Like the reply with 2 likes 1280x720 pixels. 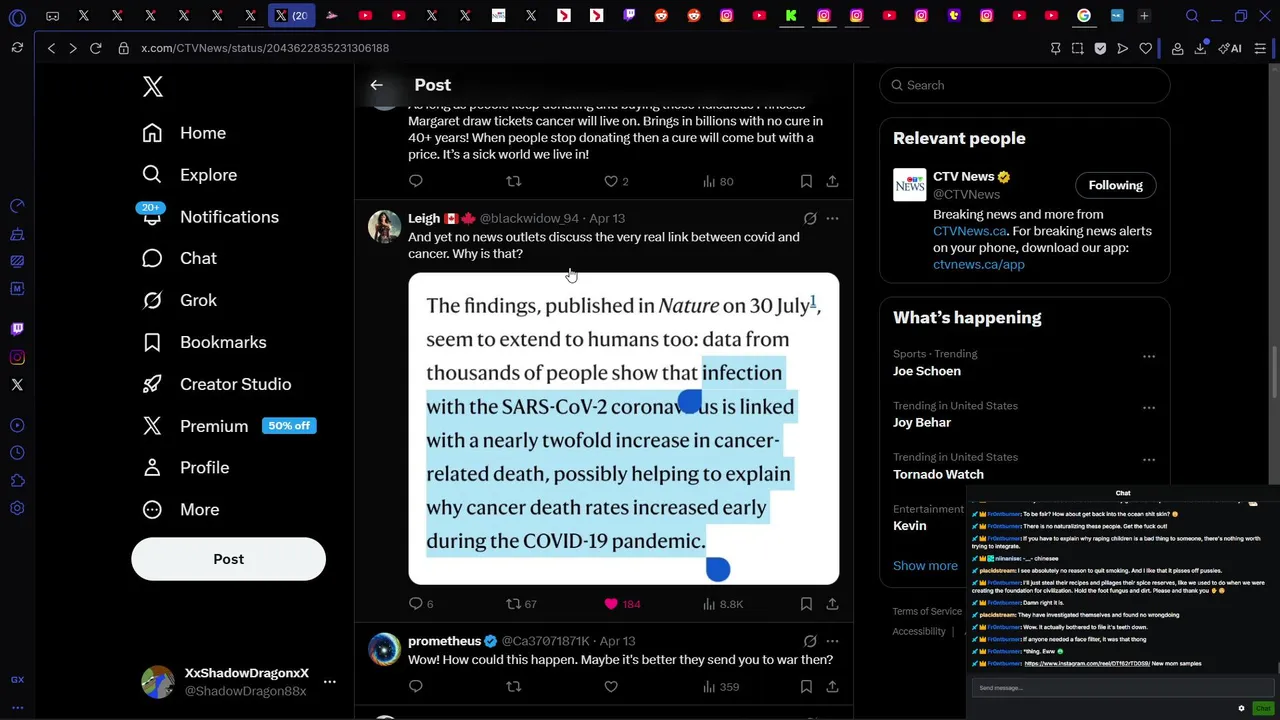coord(611,181)
